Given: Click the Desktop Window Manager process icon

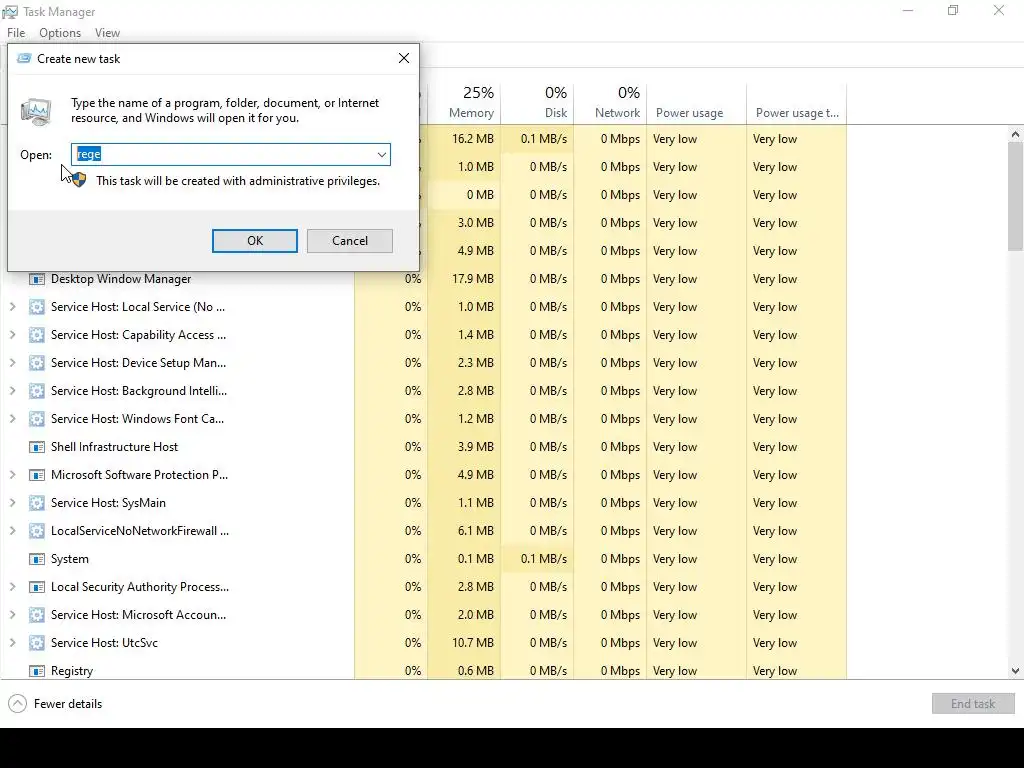Looking at the screenshot, I should [37, 279].
